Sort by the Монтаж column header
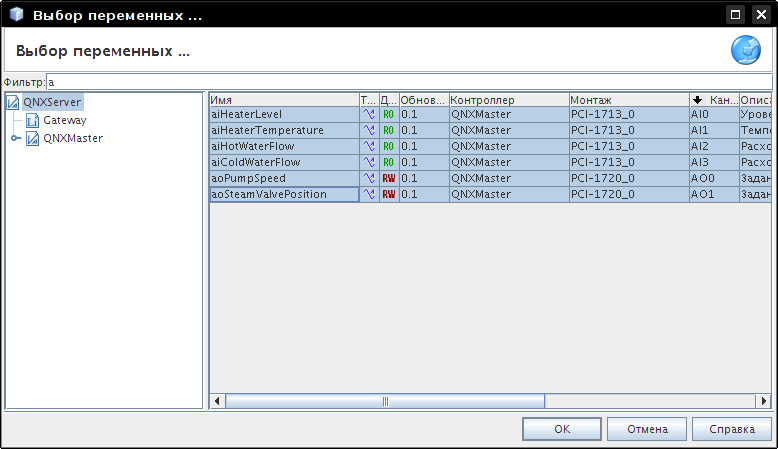 click(x=629, y=100)
